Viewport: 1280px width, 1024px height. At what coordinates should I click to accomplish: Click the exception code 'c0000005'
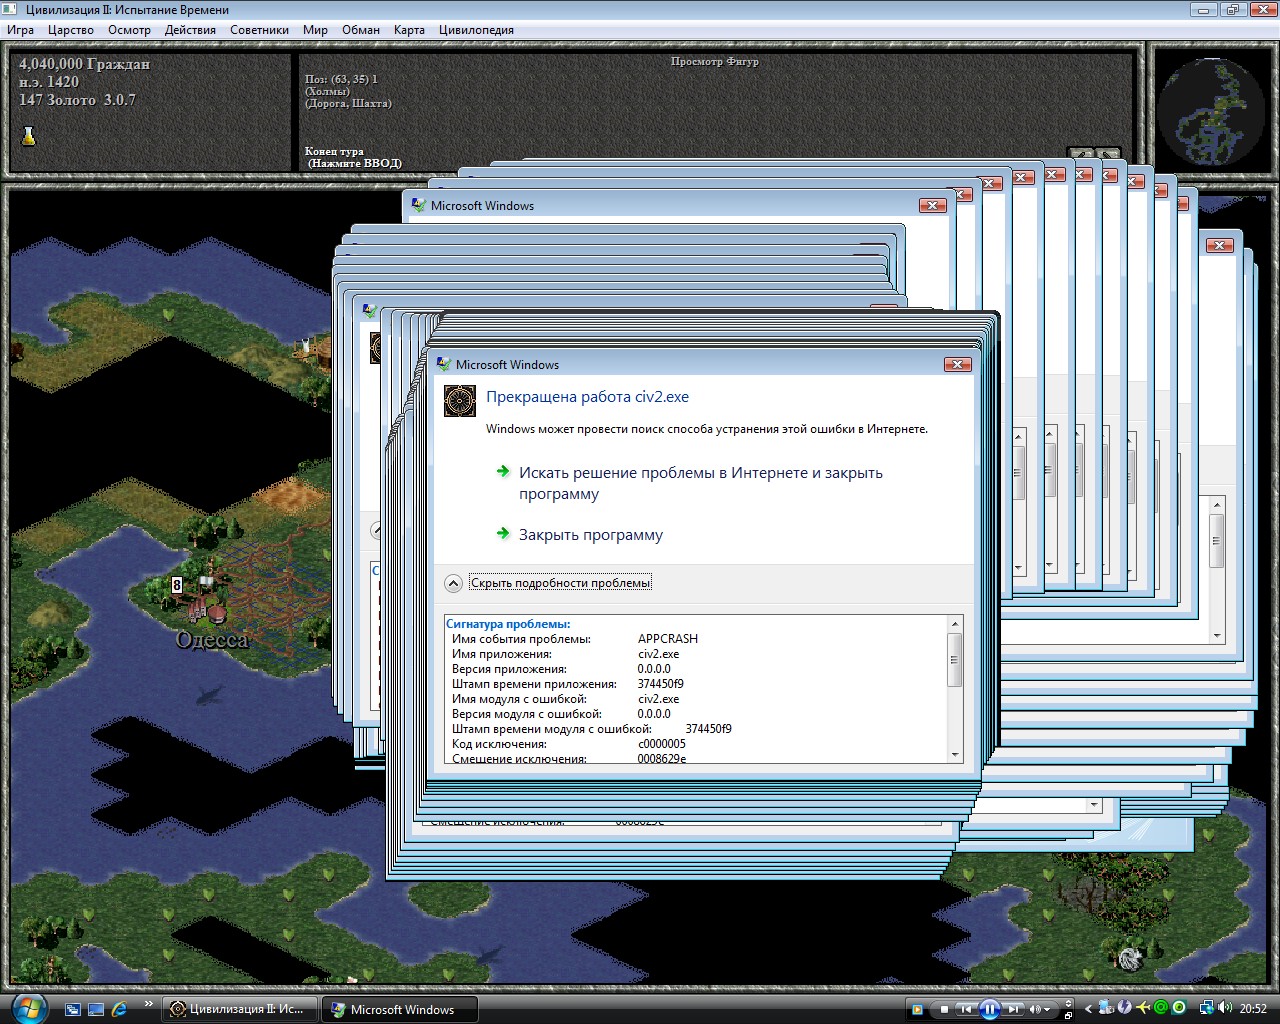click(x=662, y=744)
